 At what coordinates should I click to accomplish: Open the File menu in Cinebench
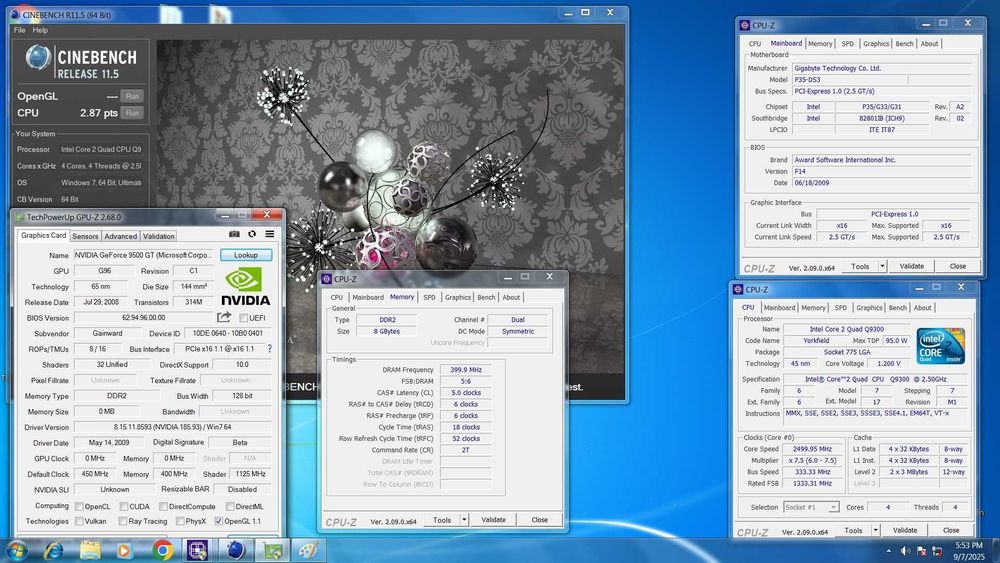[19, 30]
